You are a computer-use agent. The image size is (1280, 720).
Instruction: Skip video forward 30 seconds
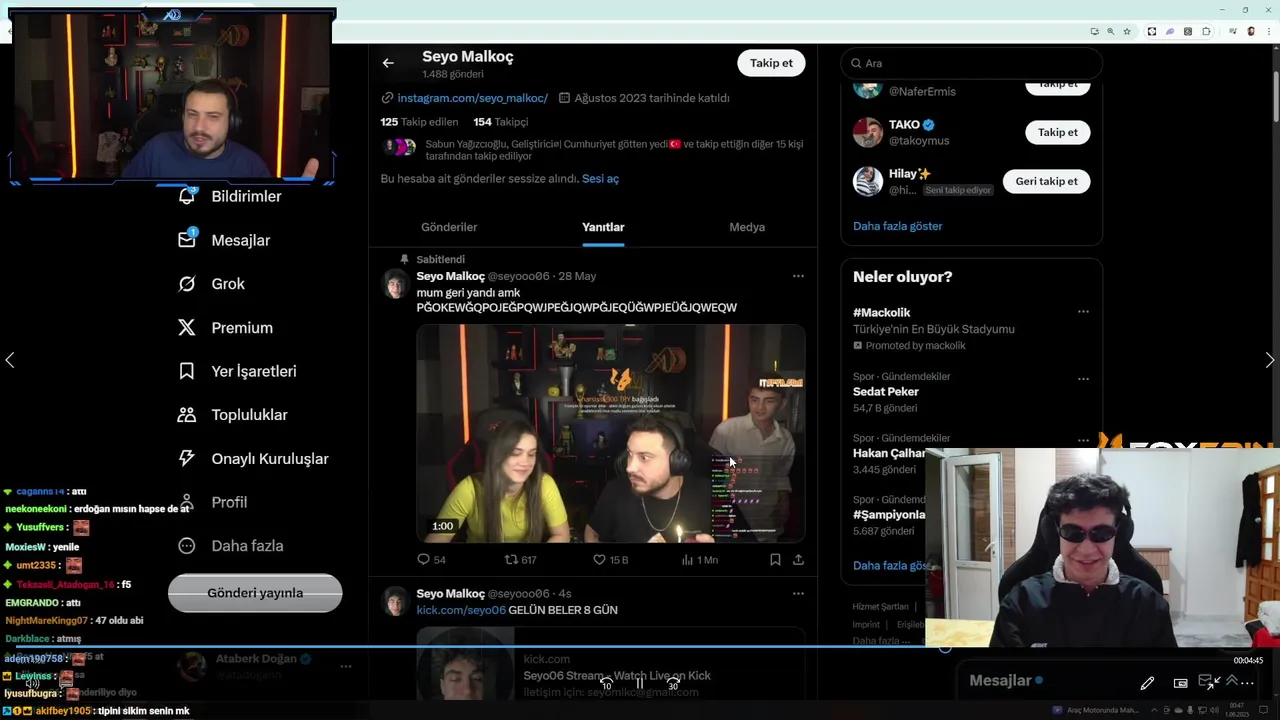(673, 684)
